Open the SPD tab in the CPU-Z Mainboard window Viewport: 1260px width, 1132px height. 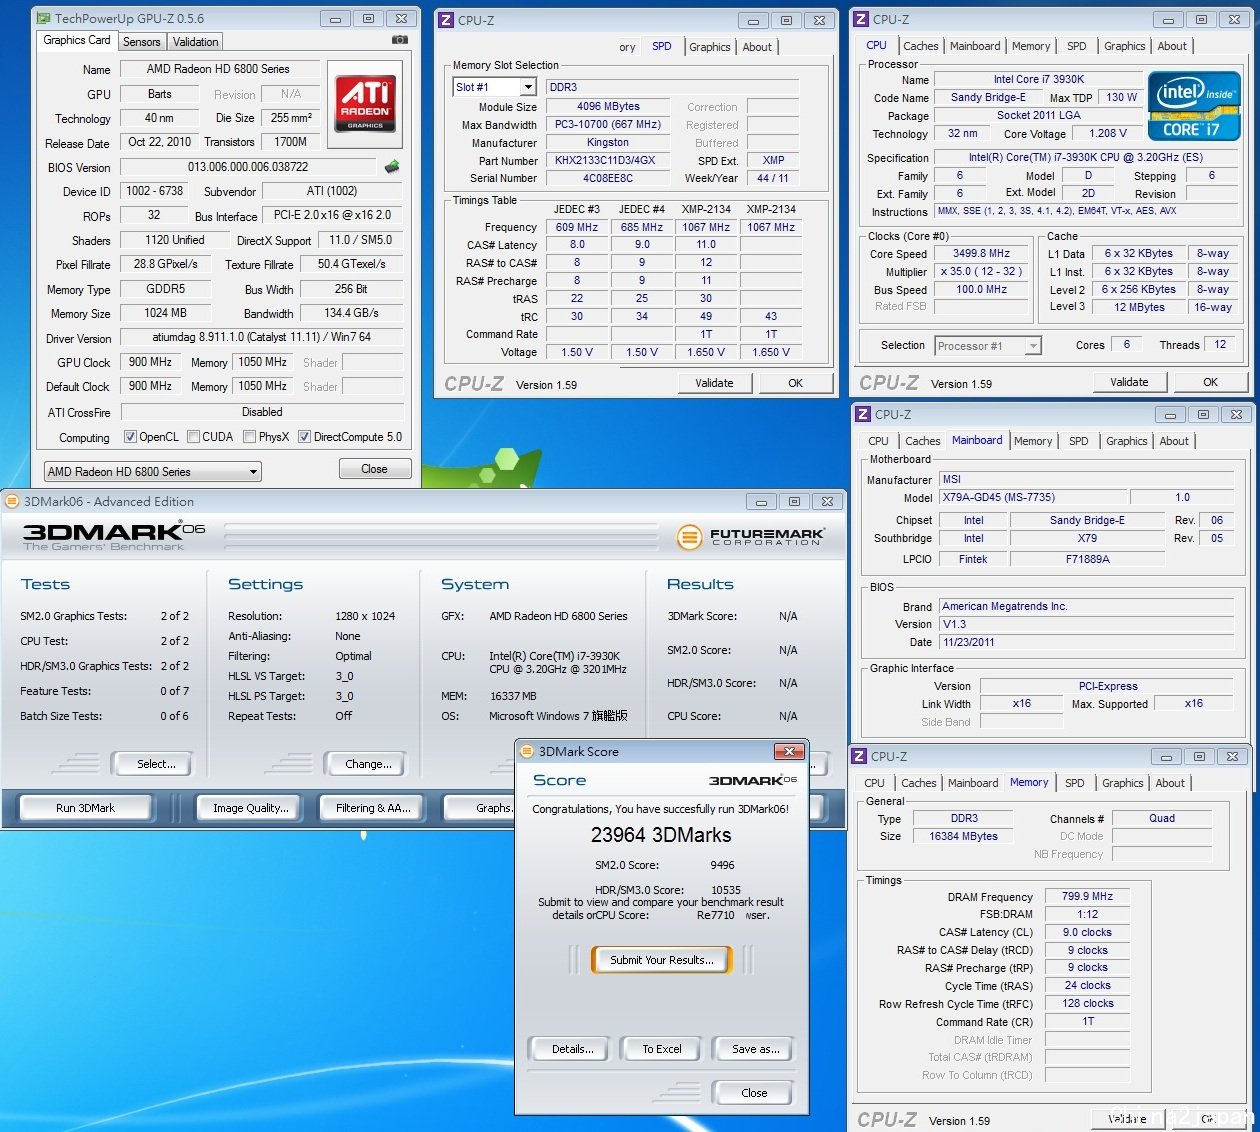tap(1078, 441)
